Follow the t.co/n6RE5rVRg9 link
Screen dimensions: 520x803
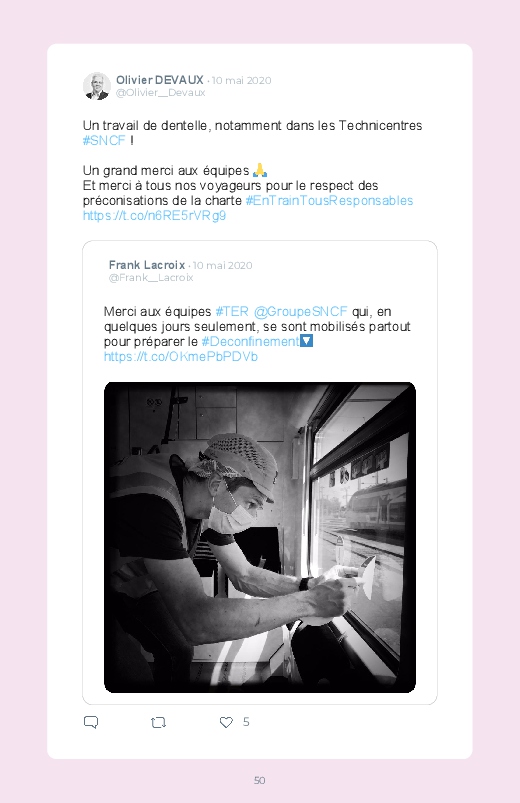coord(154,216)
